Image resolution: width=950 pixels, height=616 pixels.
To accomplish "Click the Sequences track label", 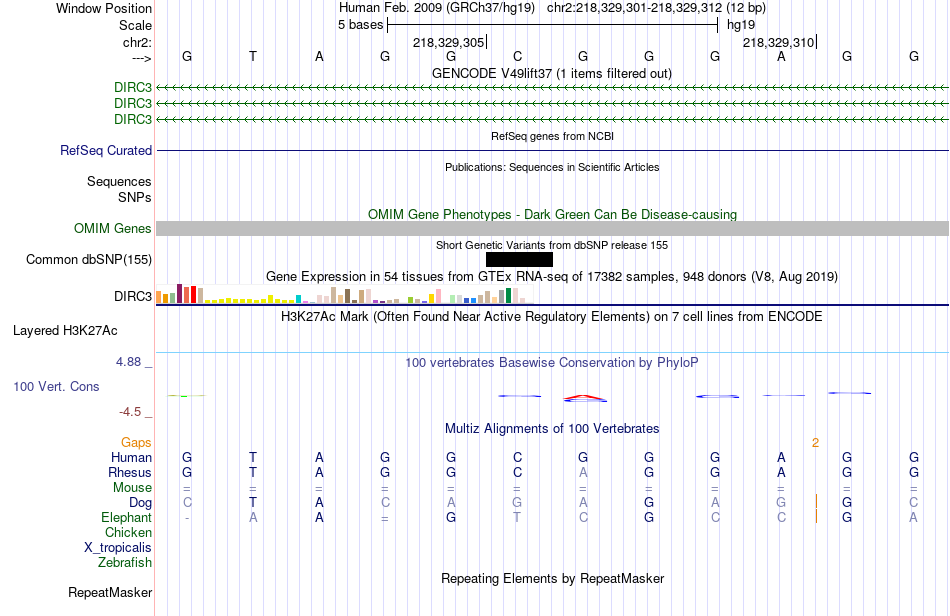I will click(119, 181).
